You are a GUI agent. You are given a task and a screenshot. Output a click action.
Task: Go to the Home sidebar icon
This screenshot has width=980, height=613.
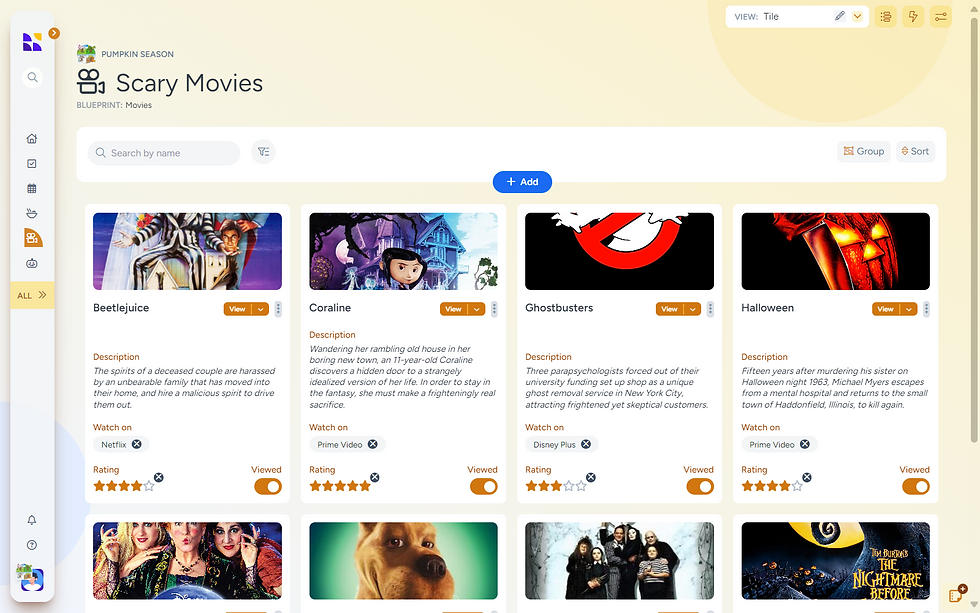[32, 139]
